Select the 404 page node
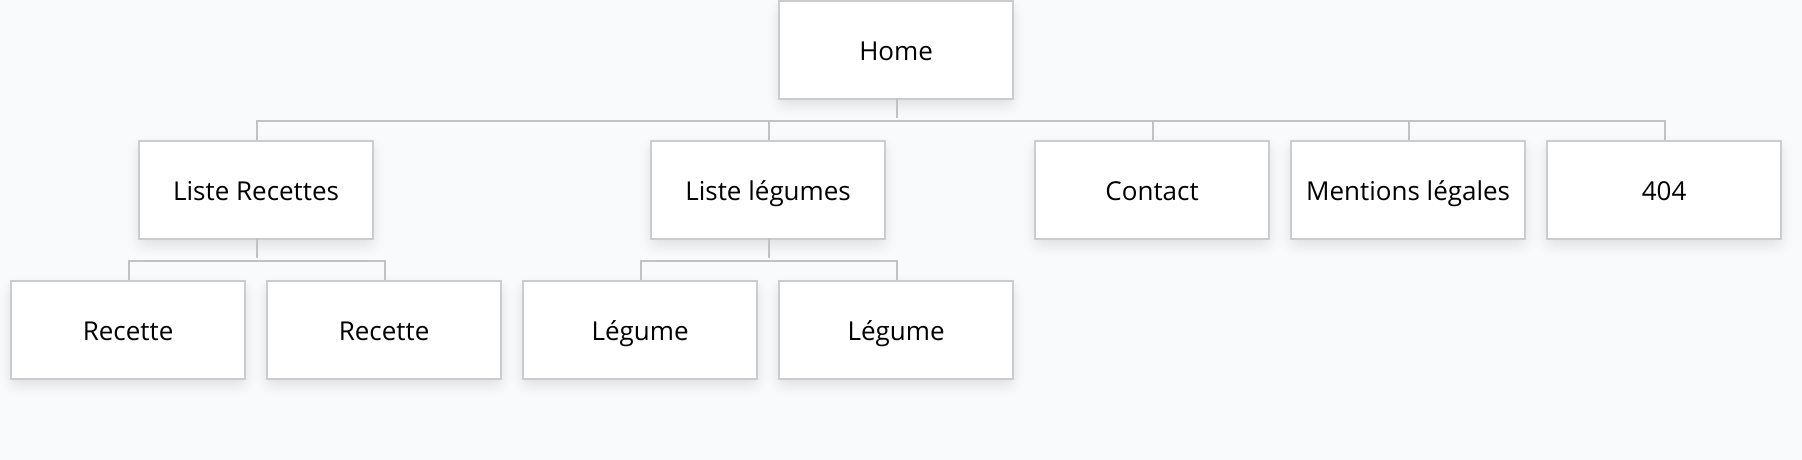This screenshot has width=1802, height=460. coord(1663,190)
